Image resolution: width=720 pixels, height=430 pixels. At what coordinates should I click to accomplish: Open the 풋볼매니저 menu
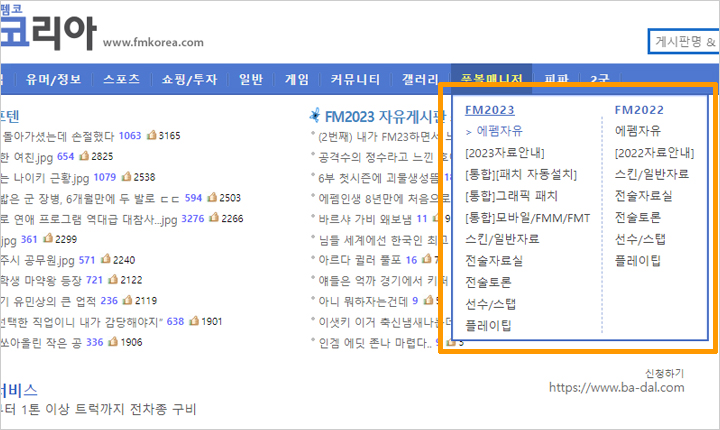click(491, 79)
